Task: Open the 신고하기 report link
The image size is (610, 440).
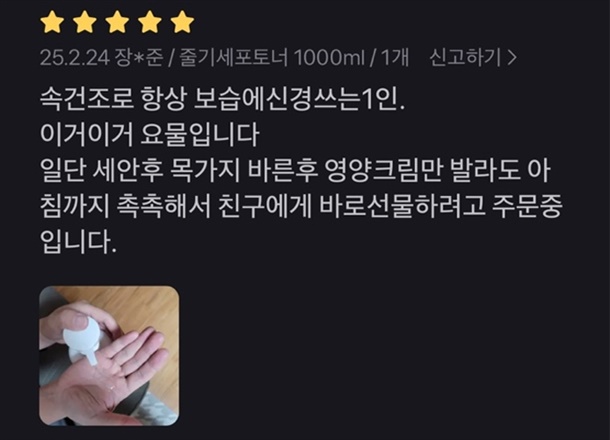Action: (473, 58)
